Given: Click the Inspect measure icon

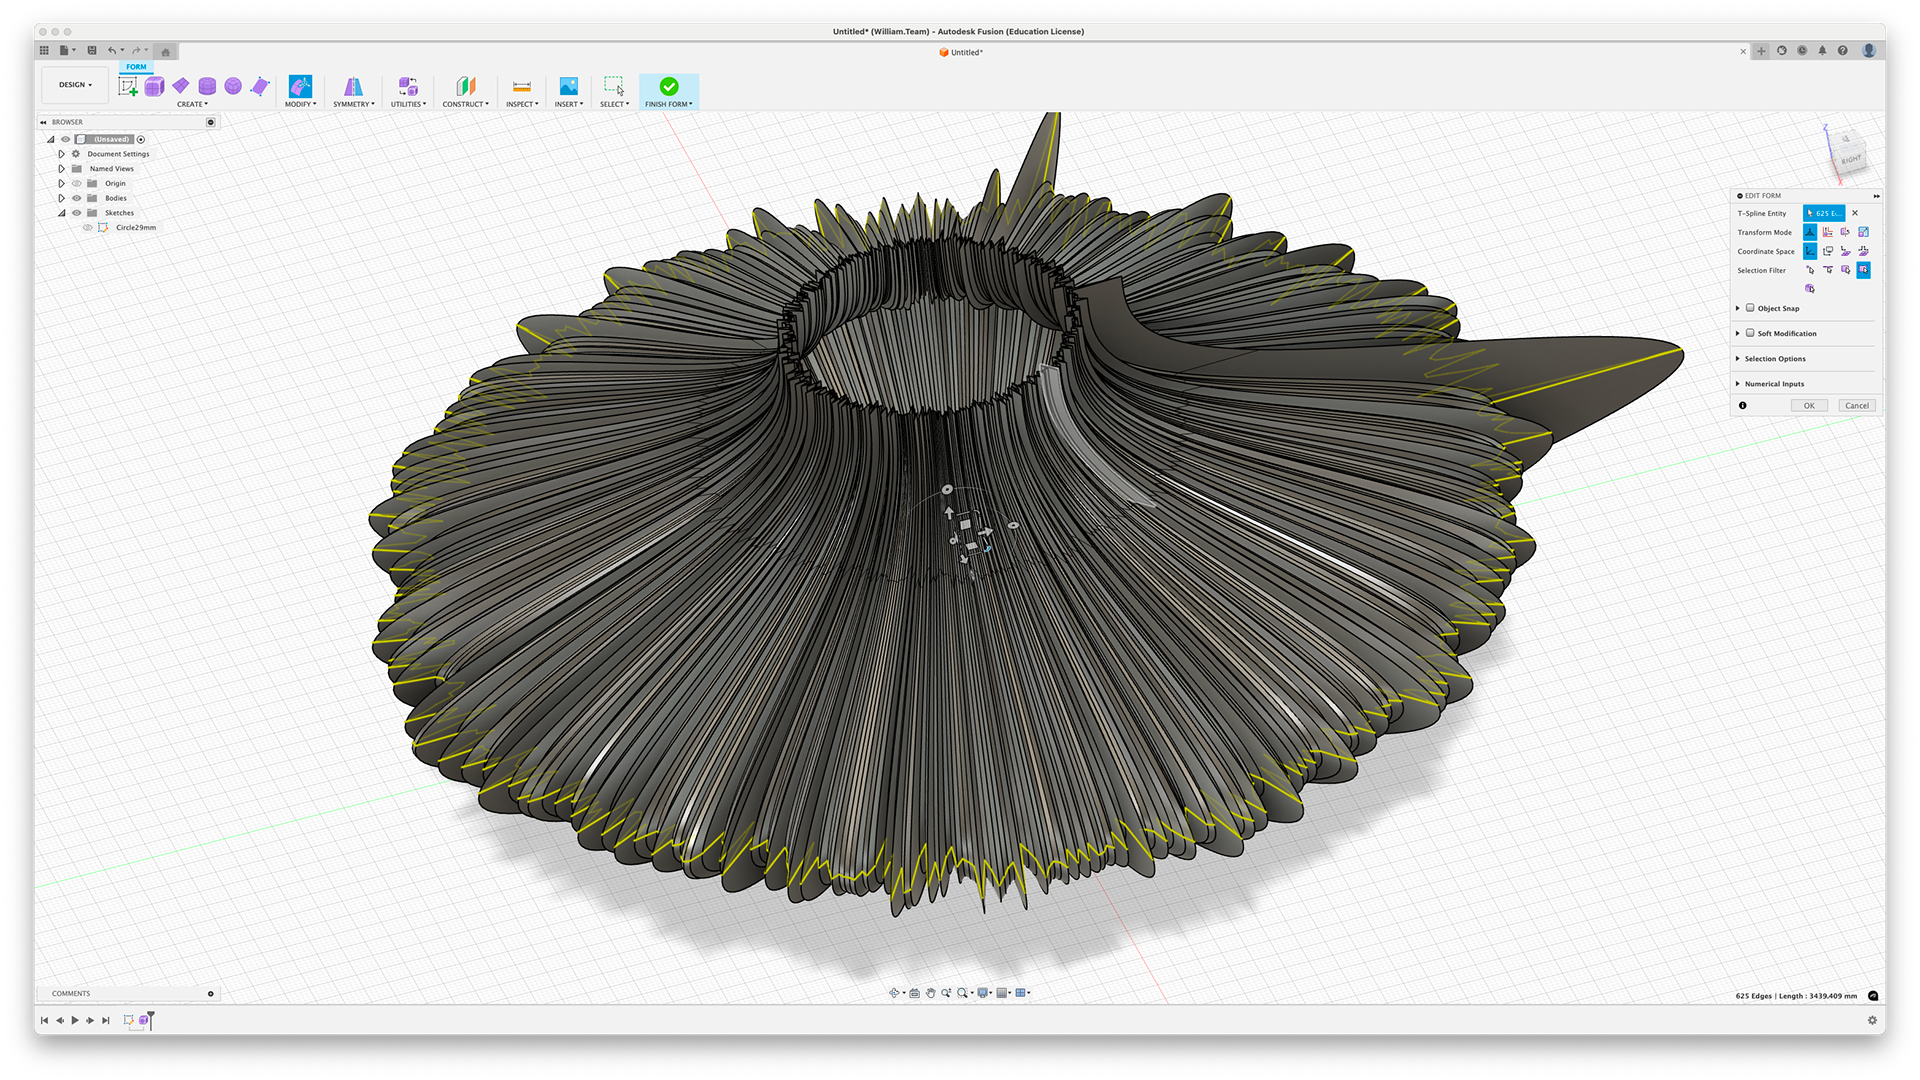Looking at the screenshot, I should tap(522, 87).
